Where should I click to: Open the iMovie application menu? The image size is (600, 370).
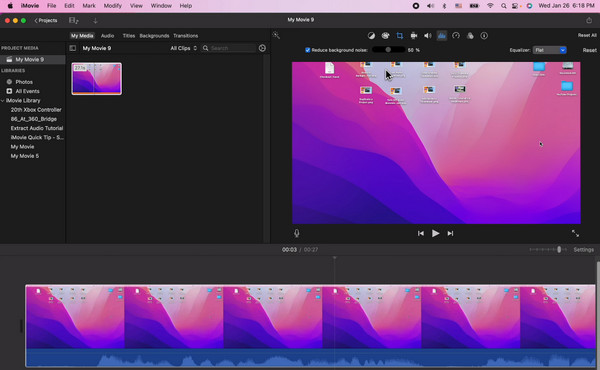(x=29, y=6)
